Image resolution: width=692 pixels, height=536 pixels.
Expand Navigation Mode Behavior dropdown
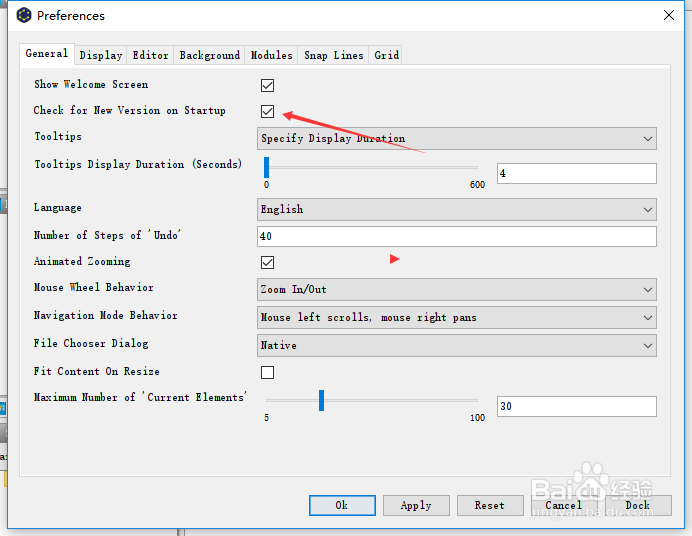coord(457,318)
